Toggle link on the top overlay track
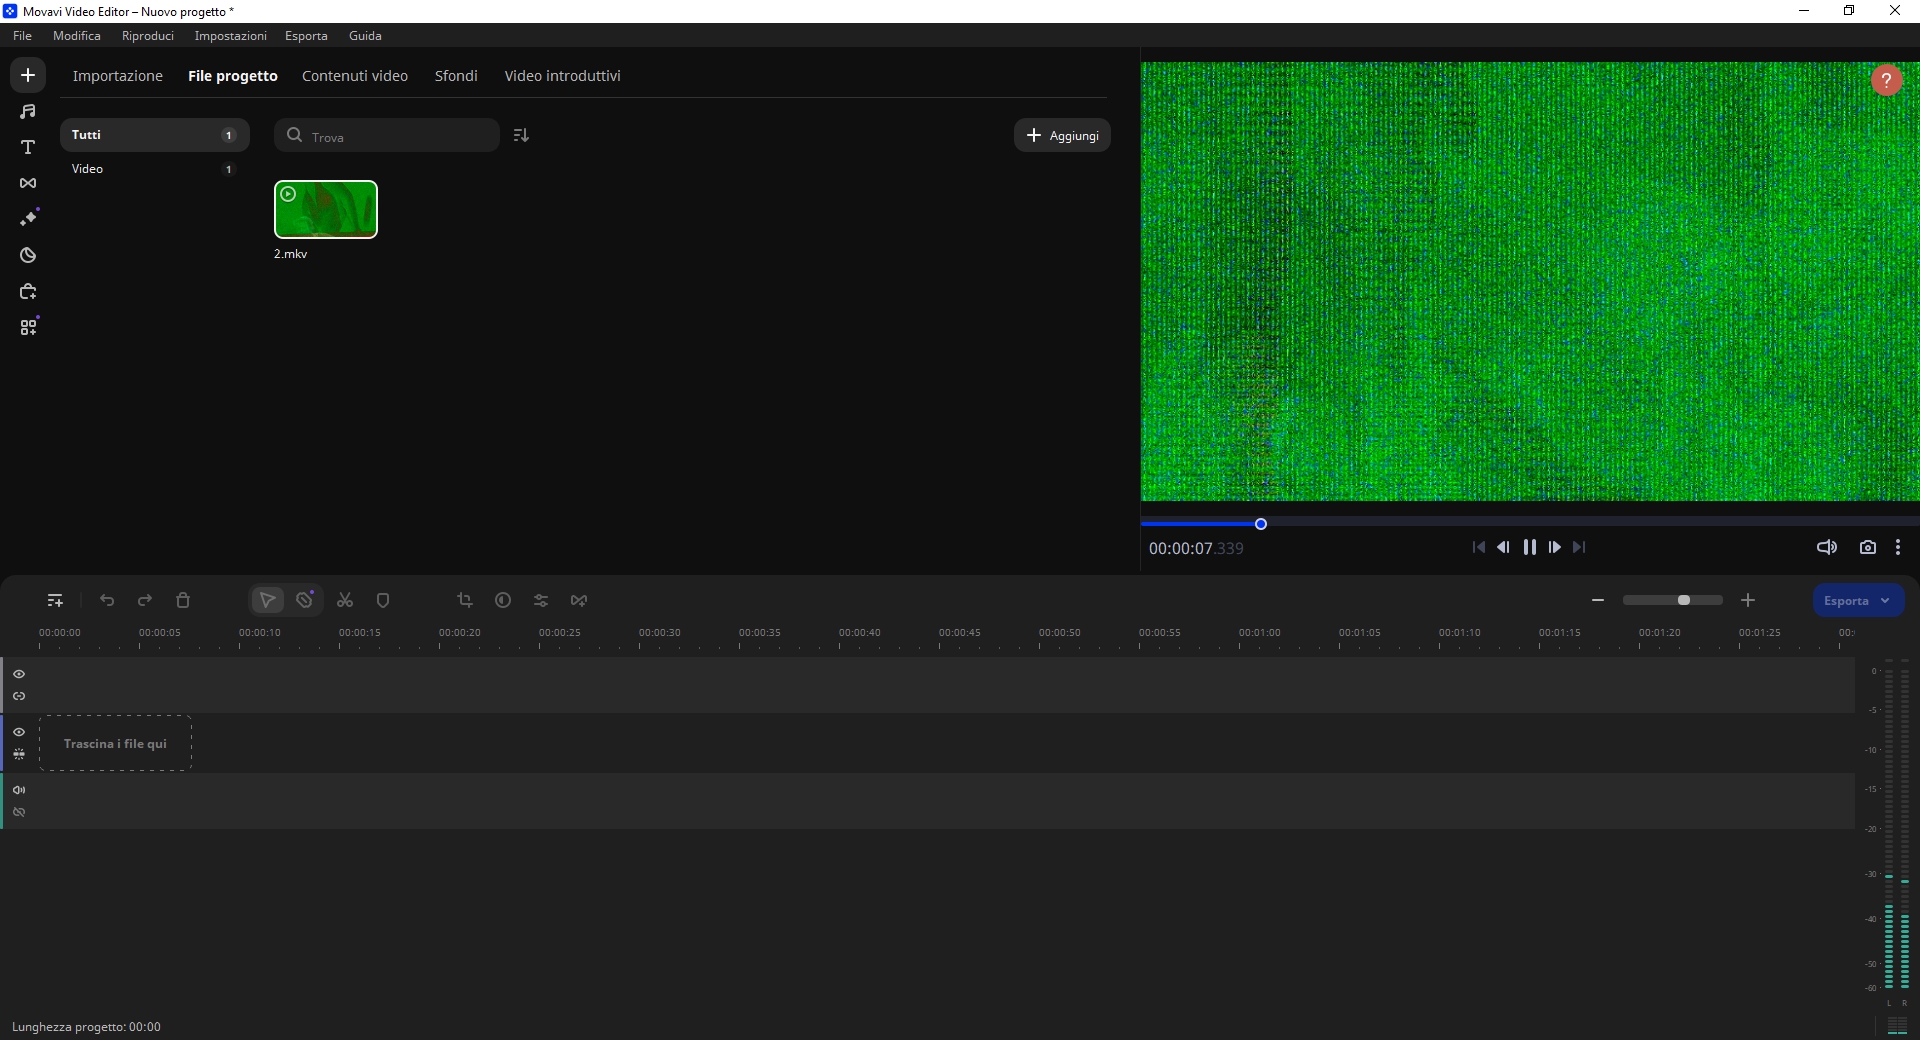This screenshot has height=1040, width=1920. point(19,696)
